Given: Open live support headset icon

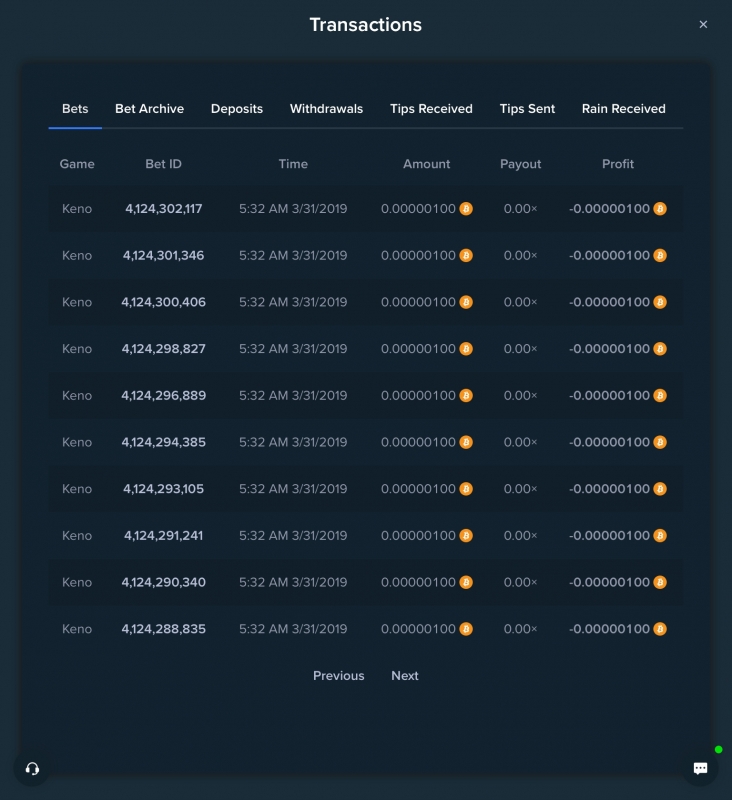Looking at the screenshot, I should 32,768.
